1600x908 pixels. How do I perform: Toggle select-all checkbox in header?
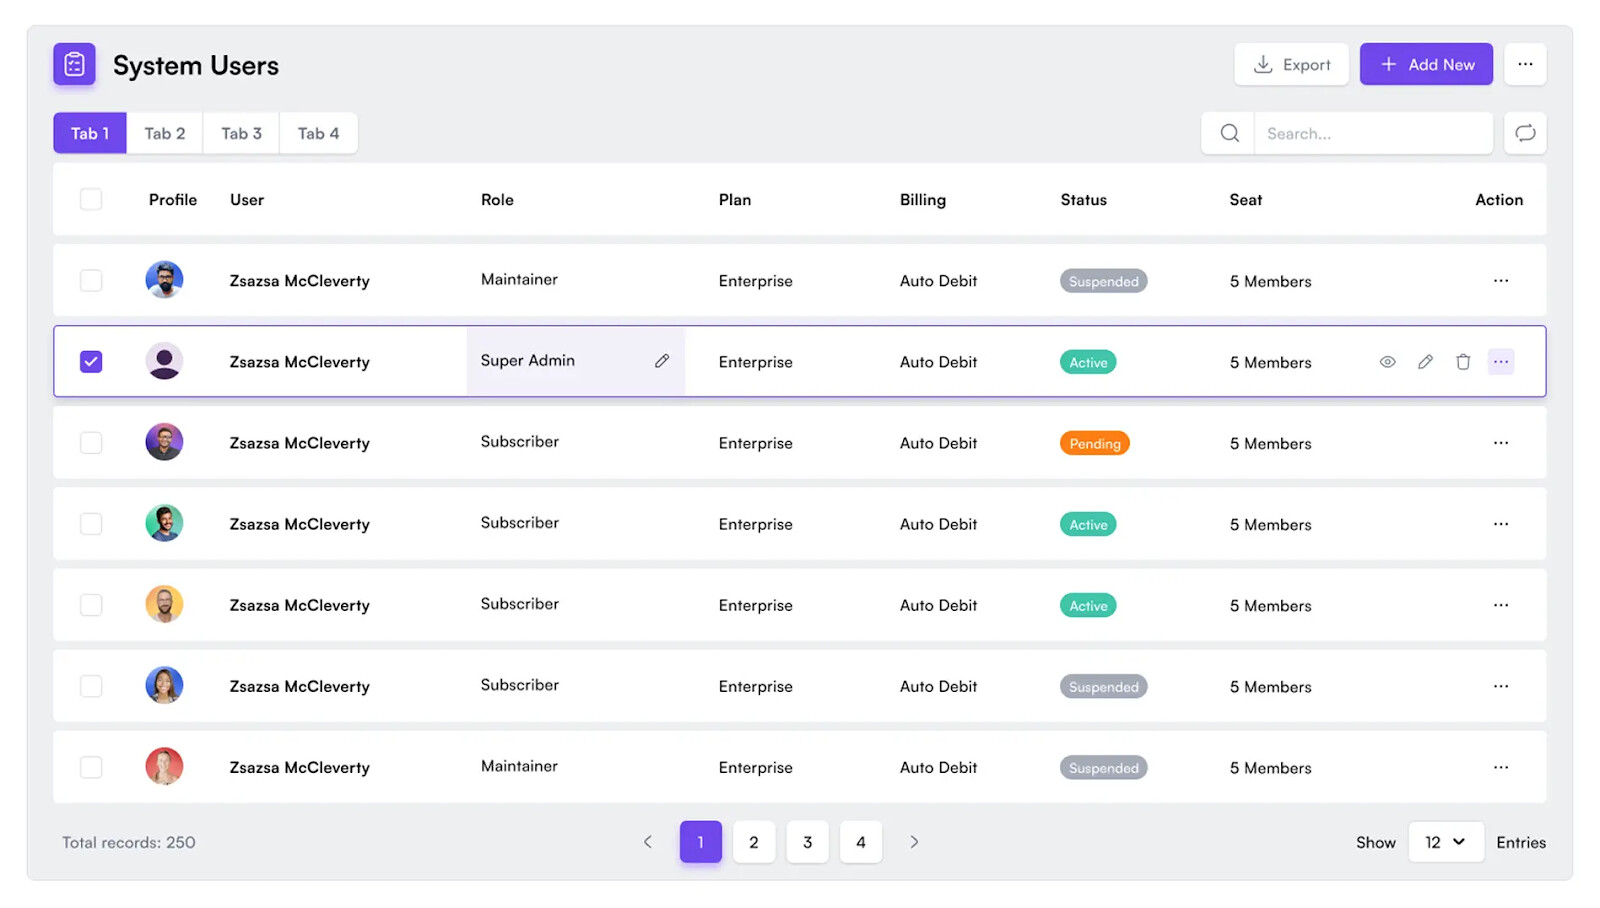tap(91, 199)
